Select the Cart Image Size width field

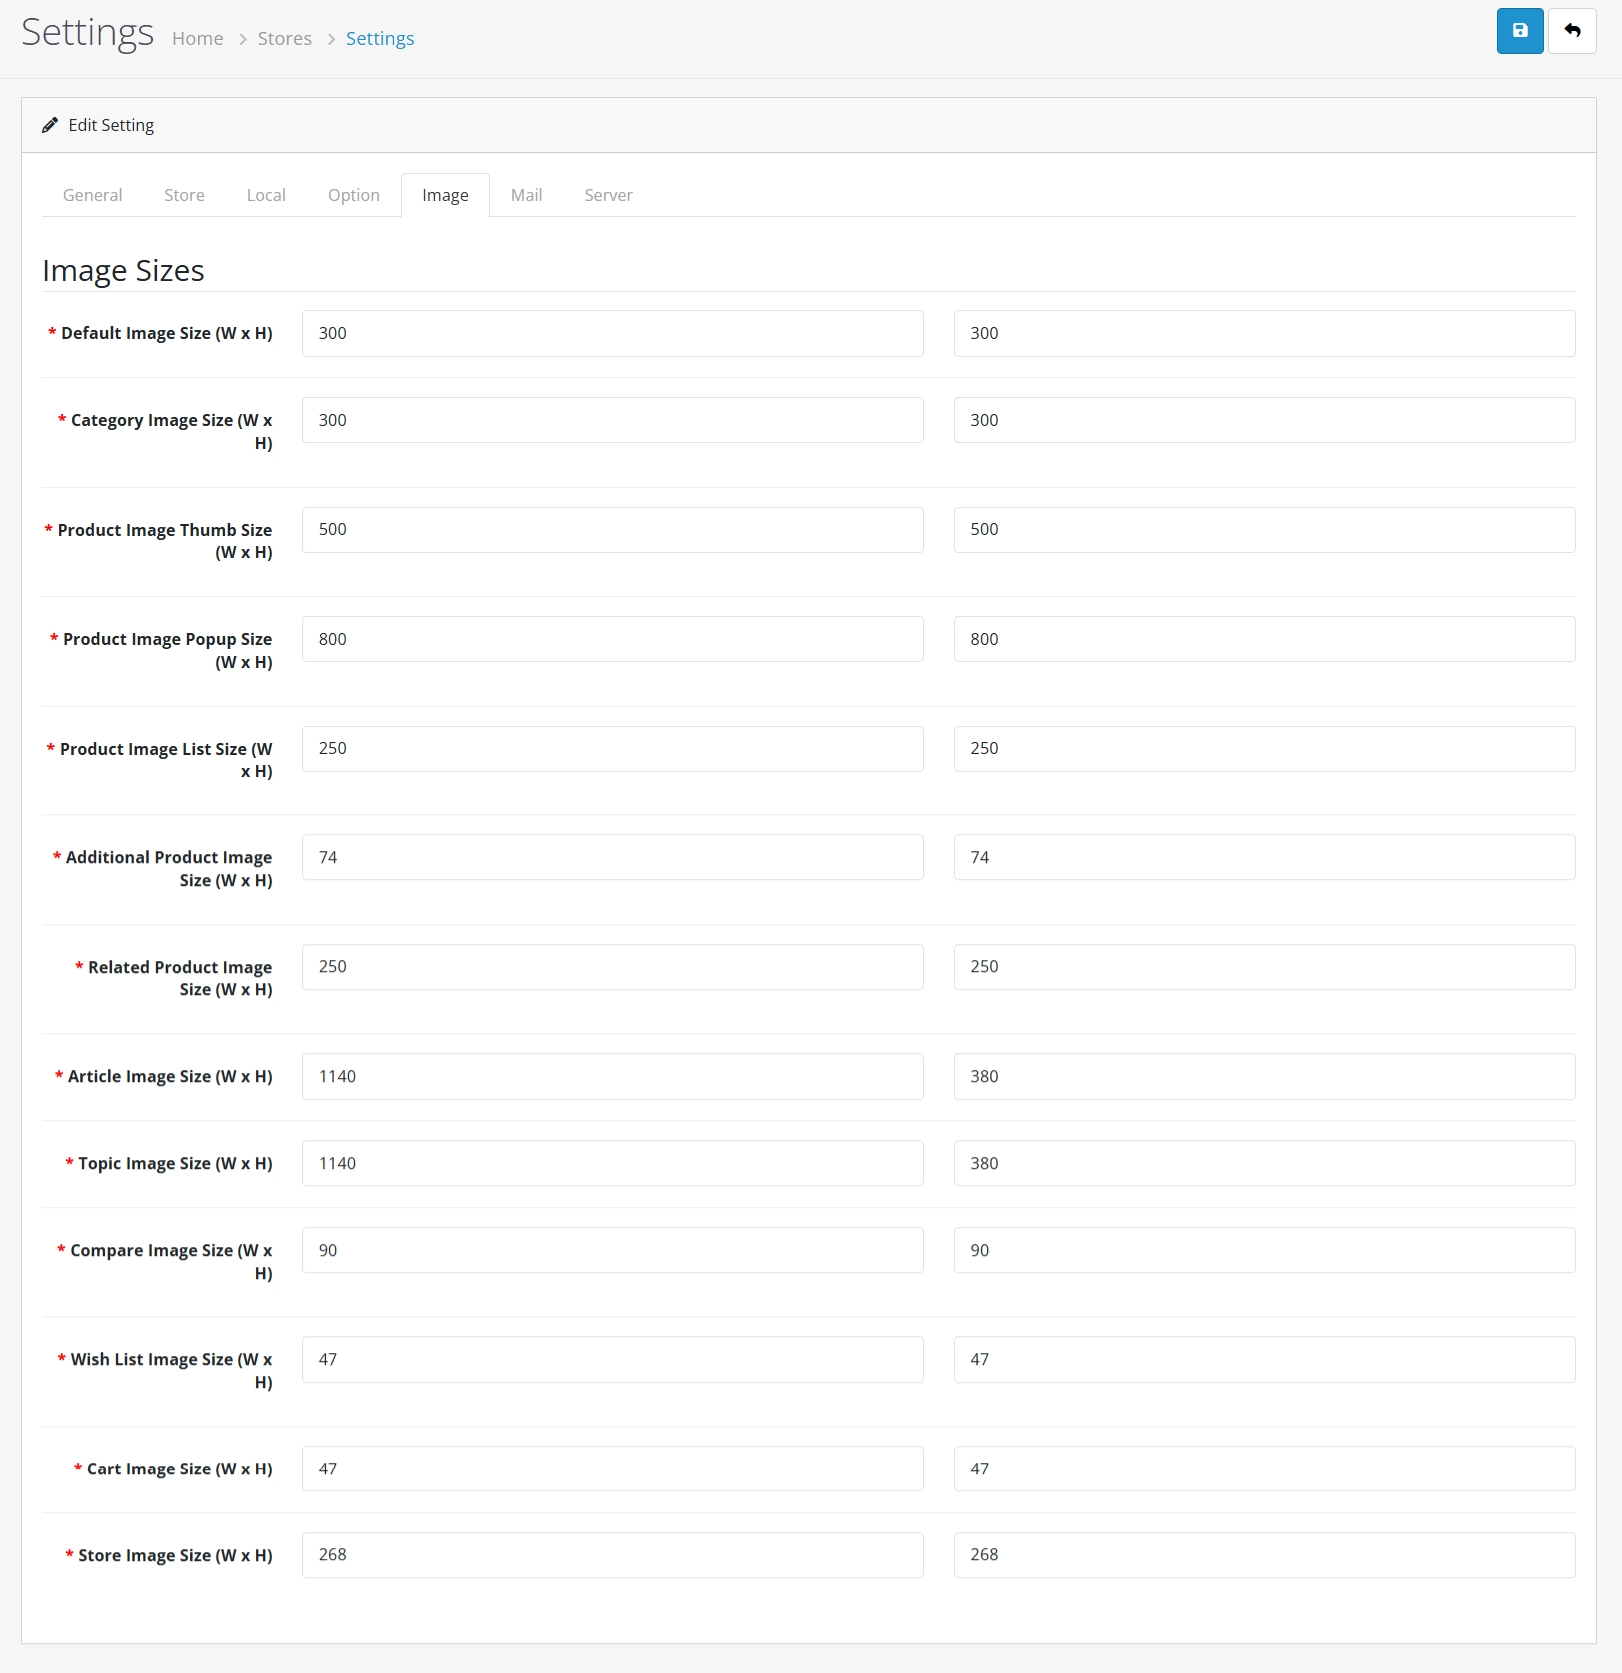pyautogui.click(x=612, y=1469)
